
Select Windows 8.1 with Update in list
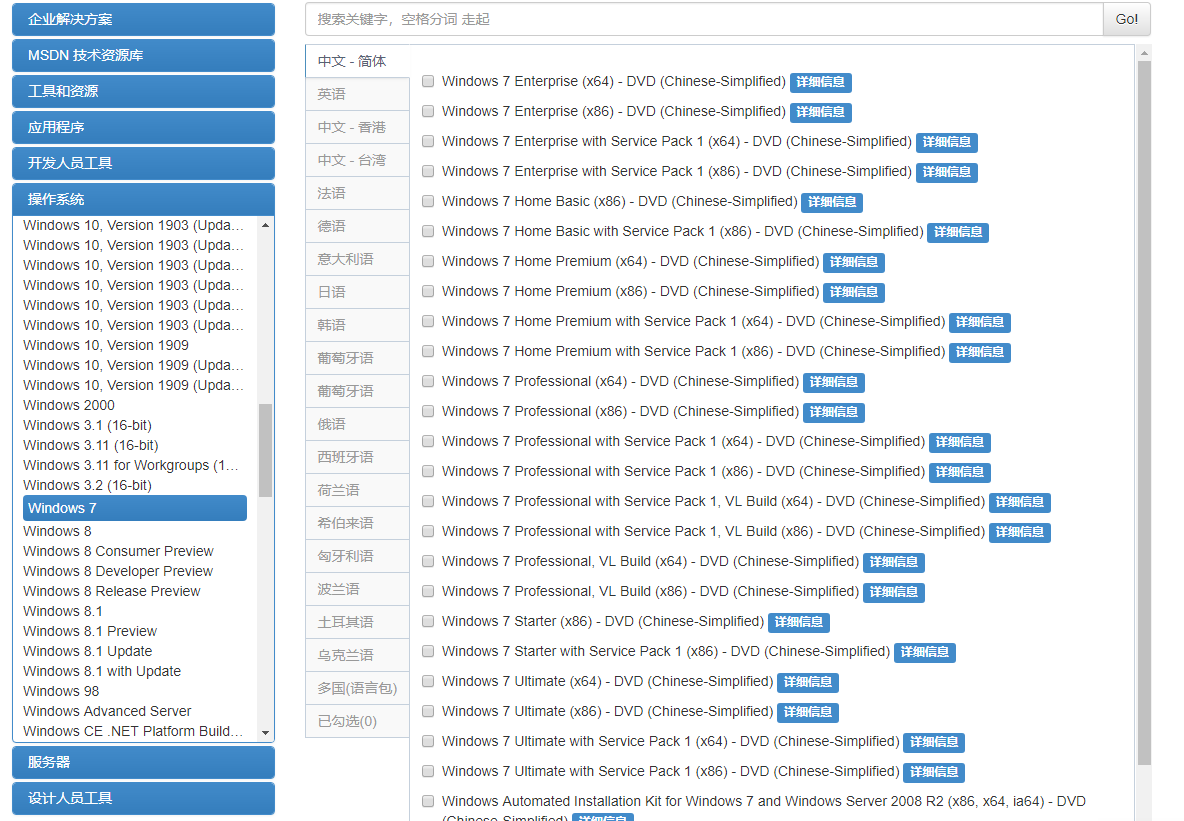pyautogui.click(x=102, y=671)
